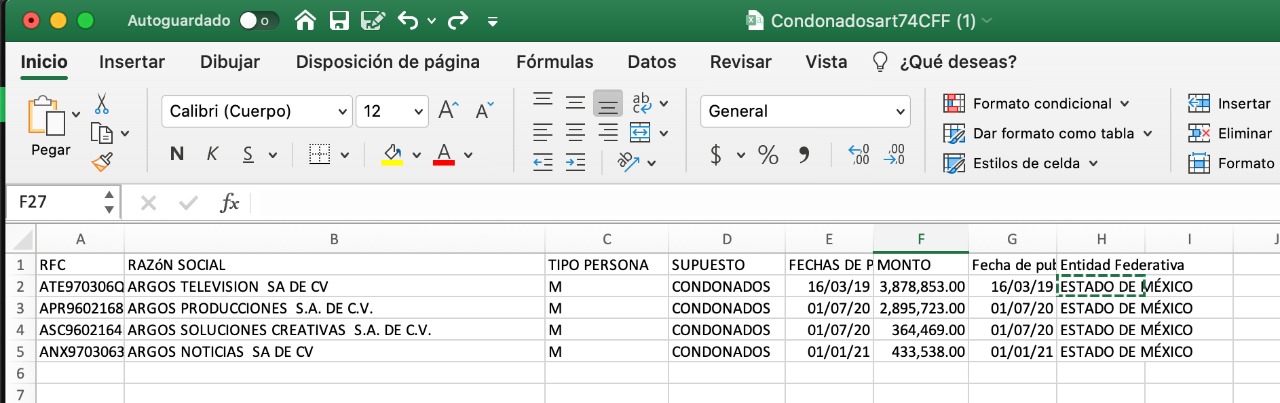Viewport: 1280px width, 403px height.
Task: Click the Format Painter brush icon
Action: [102, 161]
